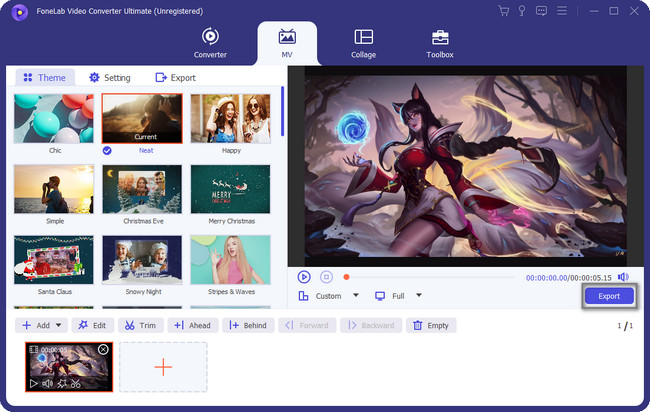Click the 1 / 1 page indicator
Viewport: 650px width, 412px height.
(625, 325)
